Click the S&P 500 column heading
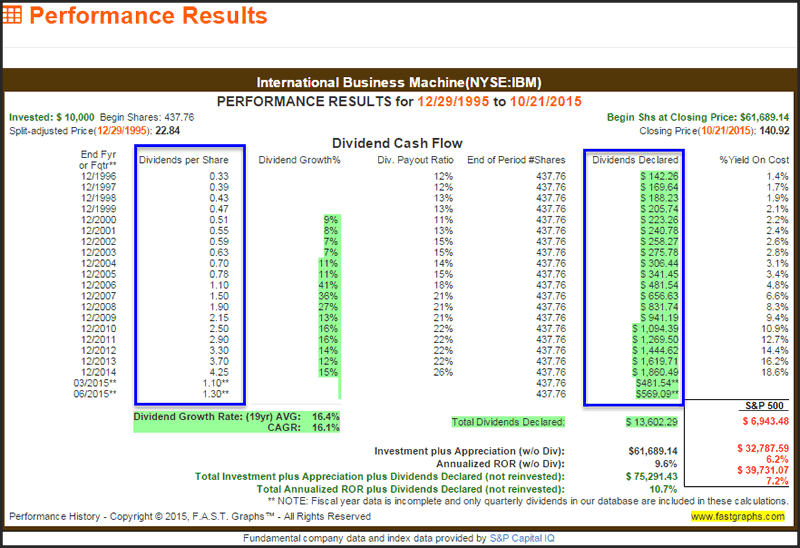The image size is (800, 548). coord(764,406)
